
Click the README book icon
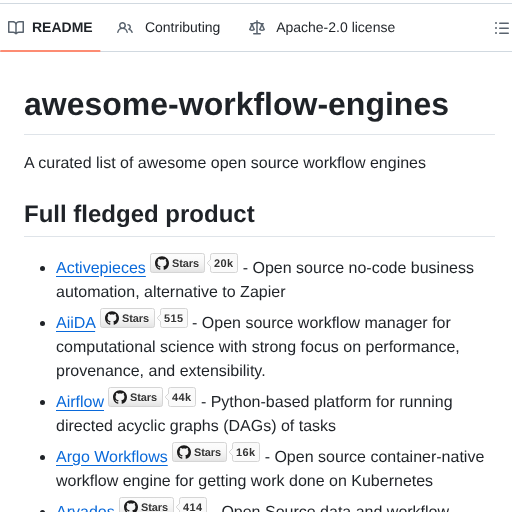(16, 28)
